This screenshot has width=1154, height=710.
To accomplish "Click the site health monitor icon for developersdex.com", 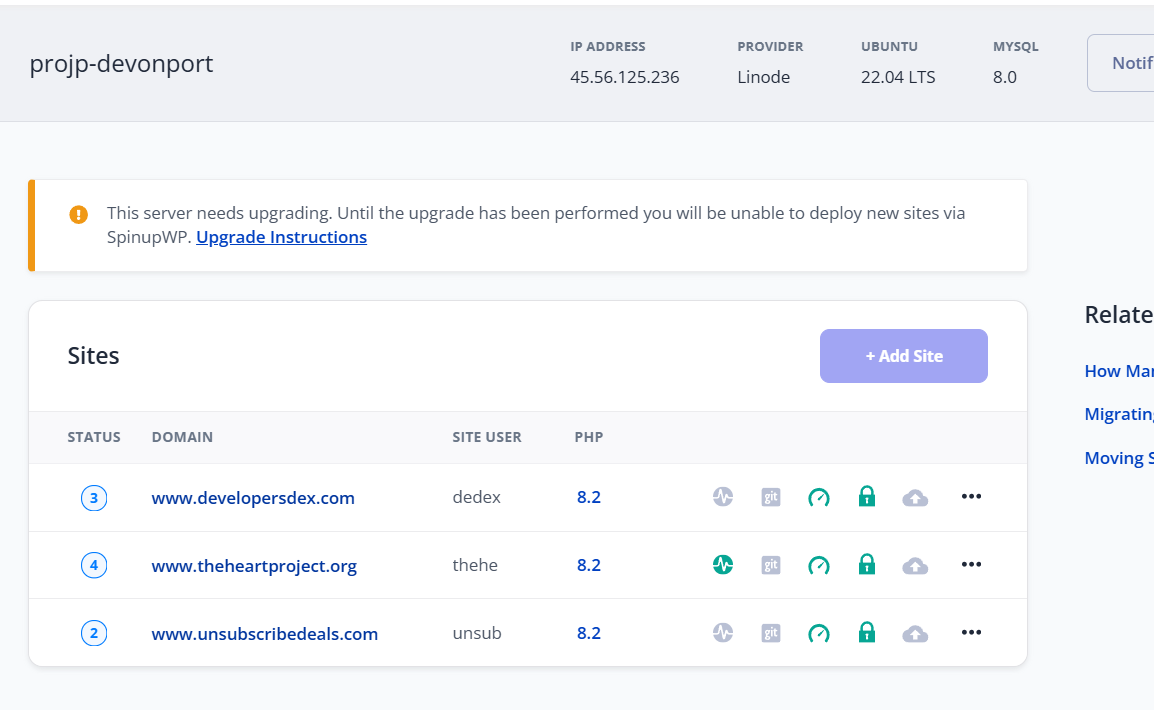I will coord(723,497).
